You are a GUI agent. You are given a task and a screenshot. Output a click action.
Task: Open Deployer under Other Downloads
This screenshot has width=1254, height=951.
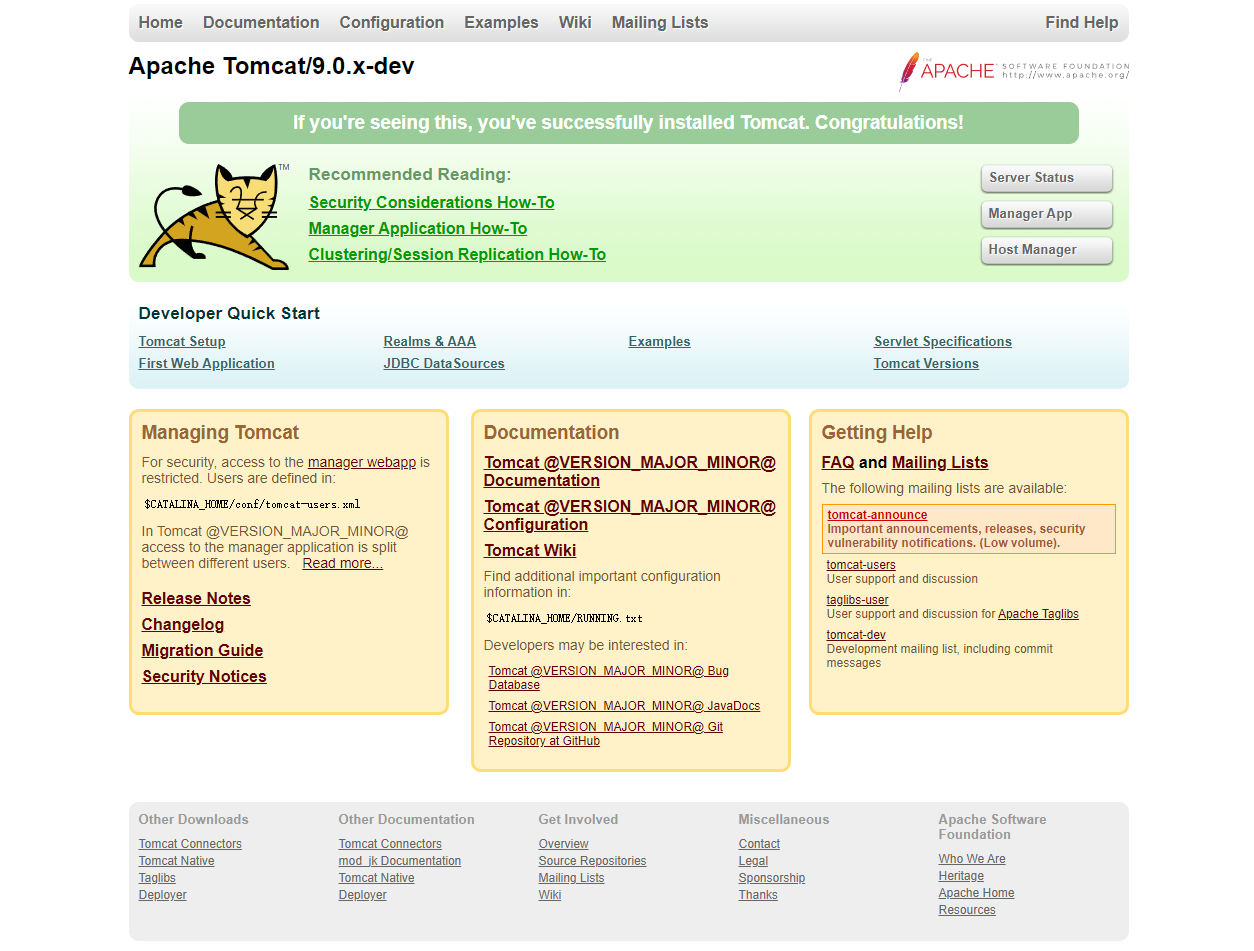coord(163,895)
